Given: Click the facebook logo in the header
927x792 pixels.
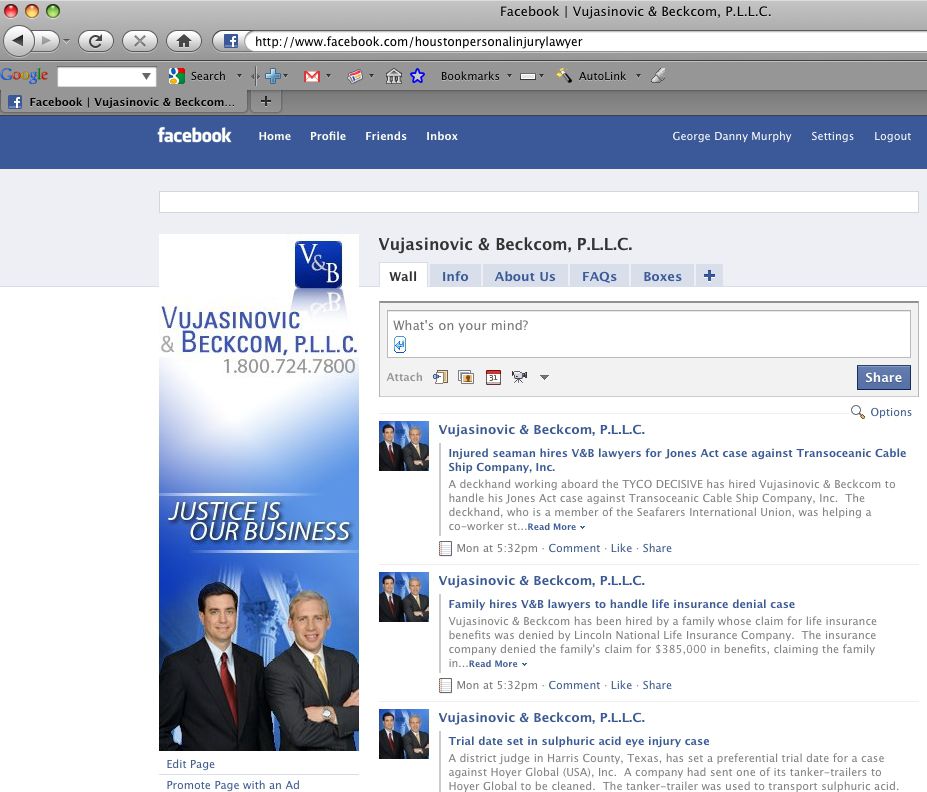Looking at the screenshot, I should pos(194,135).
